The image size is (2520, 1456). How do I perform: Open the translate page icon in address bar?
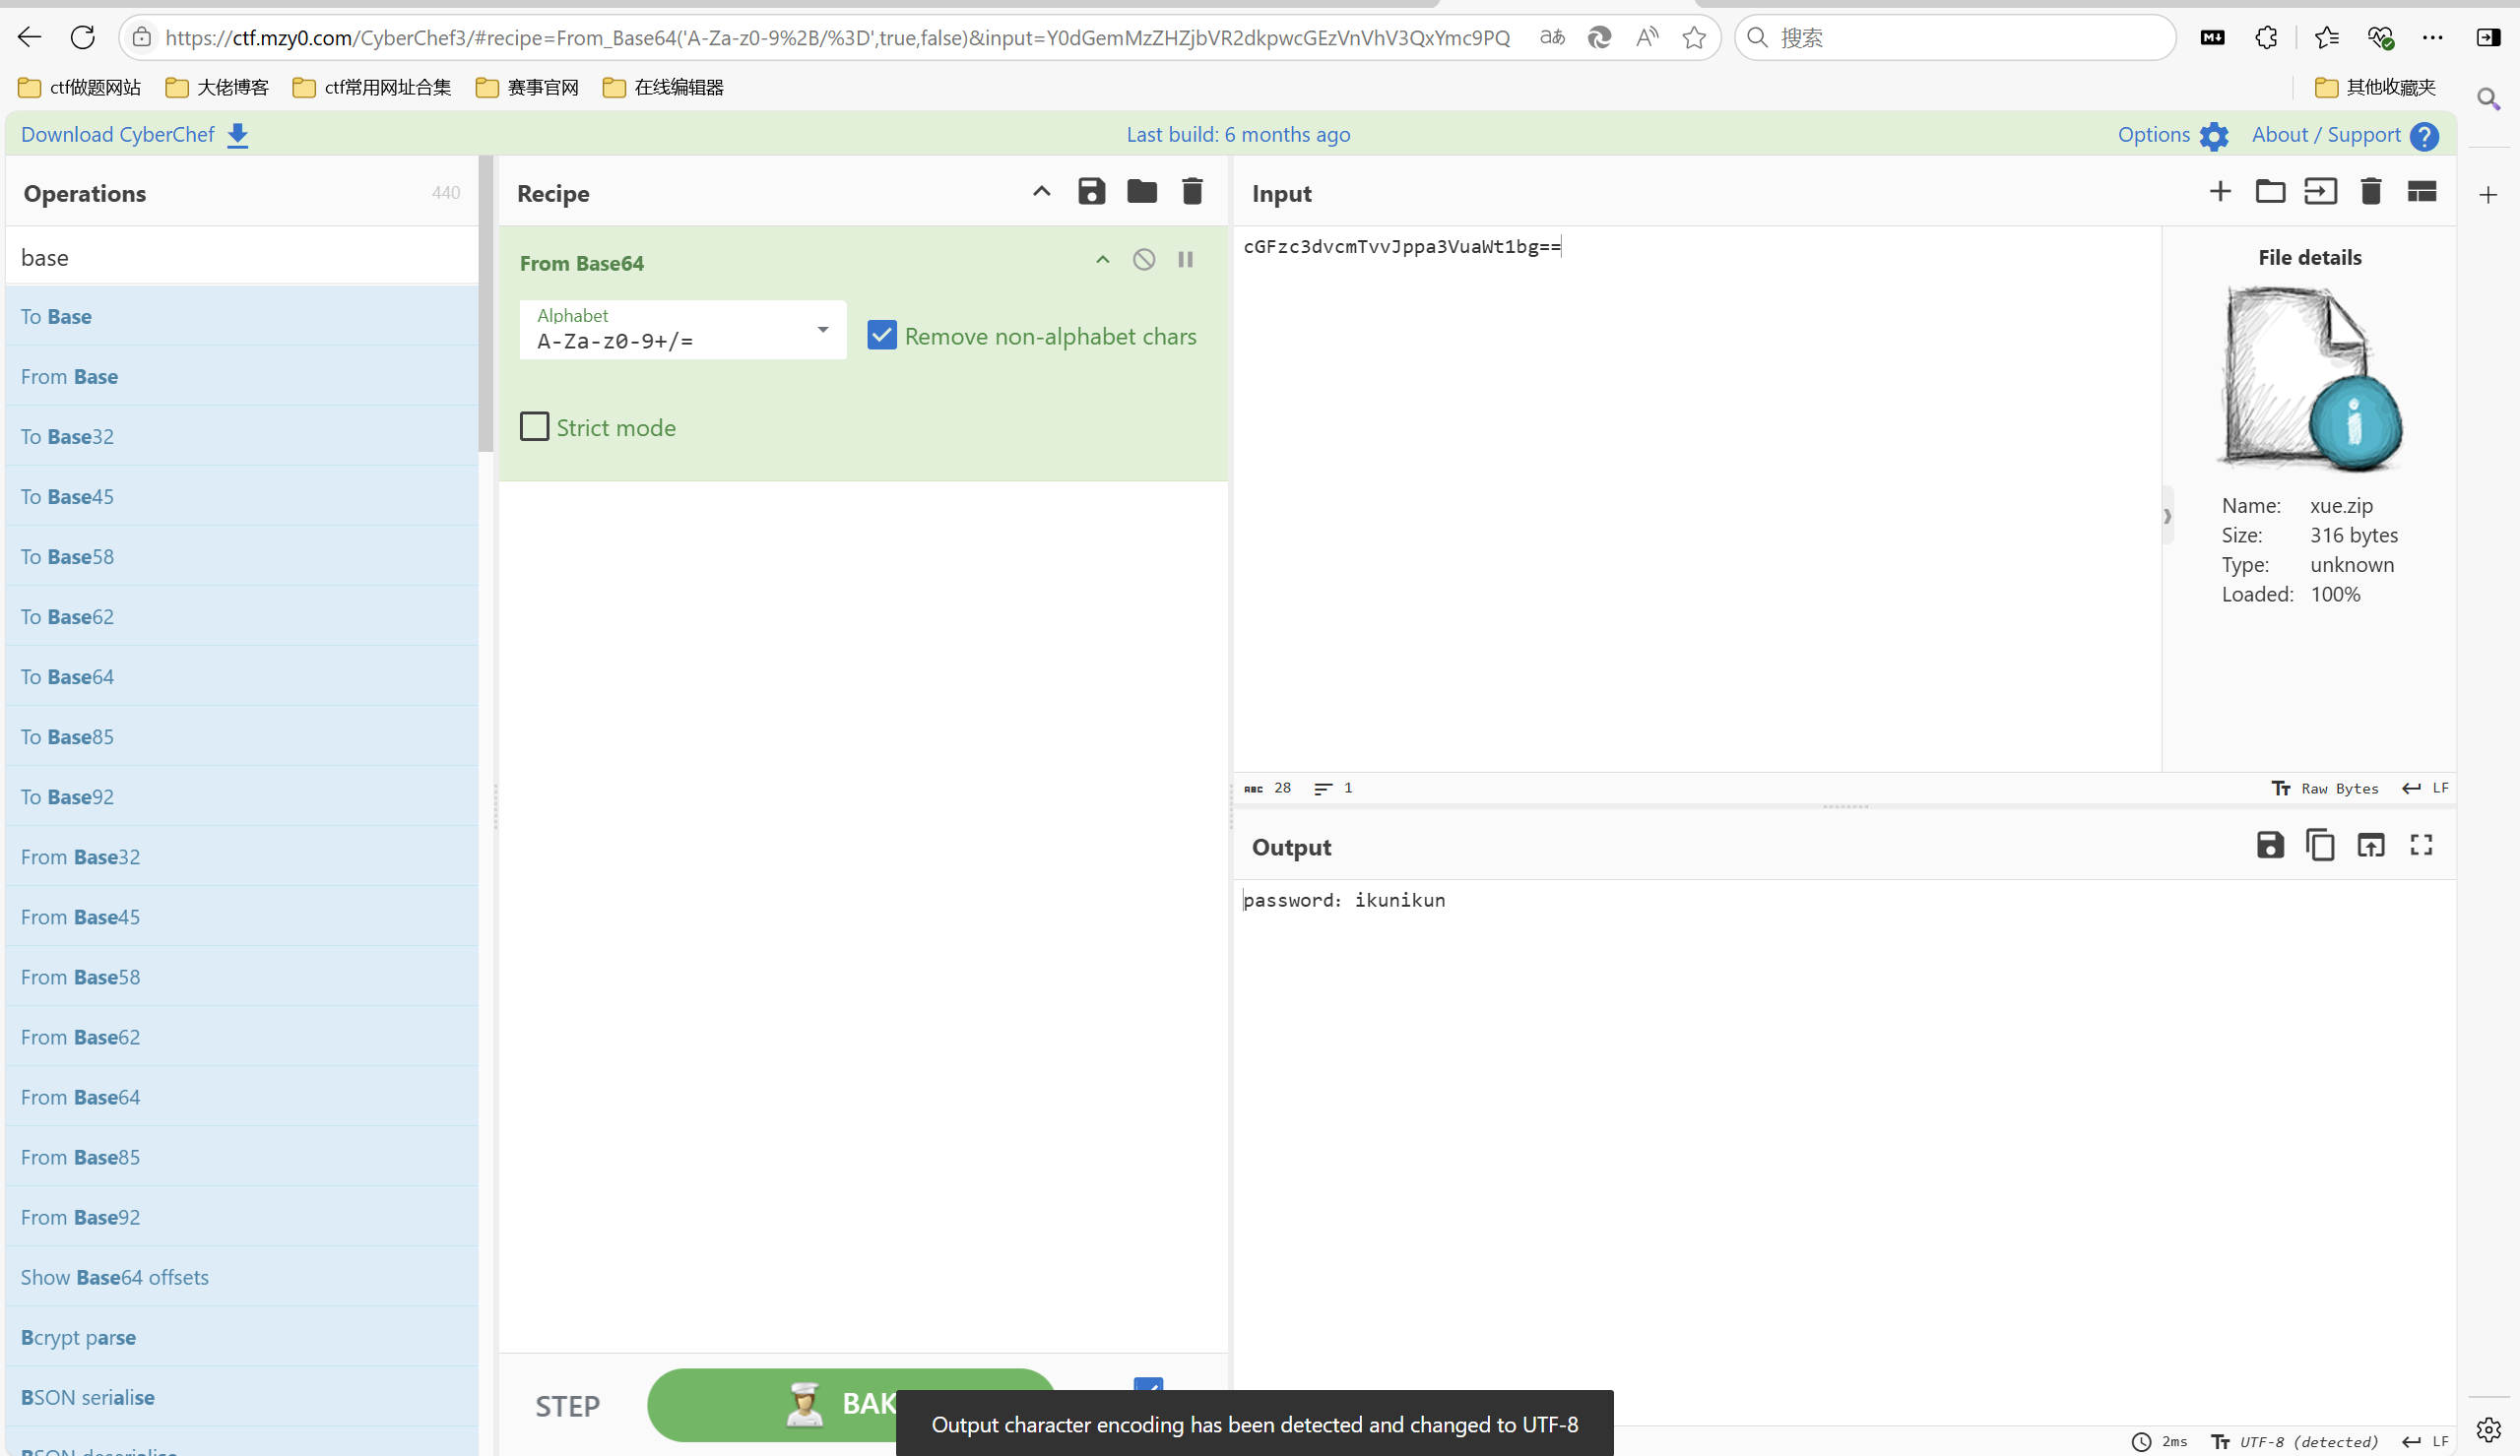[1551, 37]
